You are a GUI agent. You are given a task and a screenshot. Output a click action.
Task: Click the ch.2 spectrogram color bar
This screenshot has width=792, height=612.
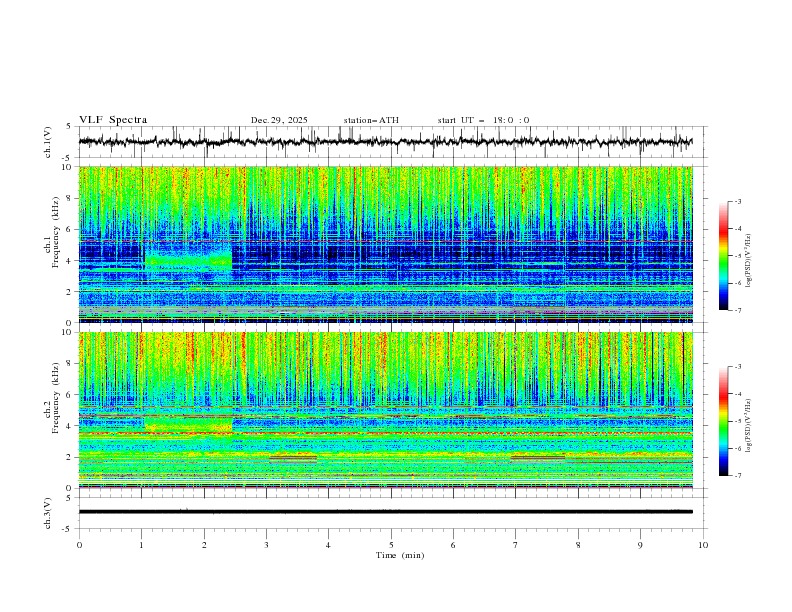click(723, 421)
